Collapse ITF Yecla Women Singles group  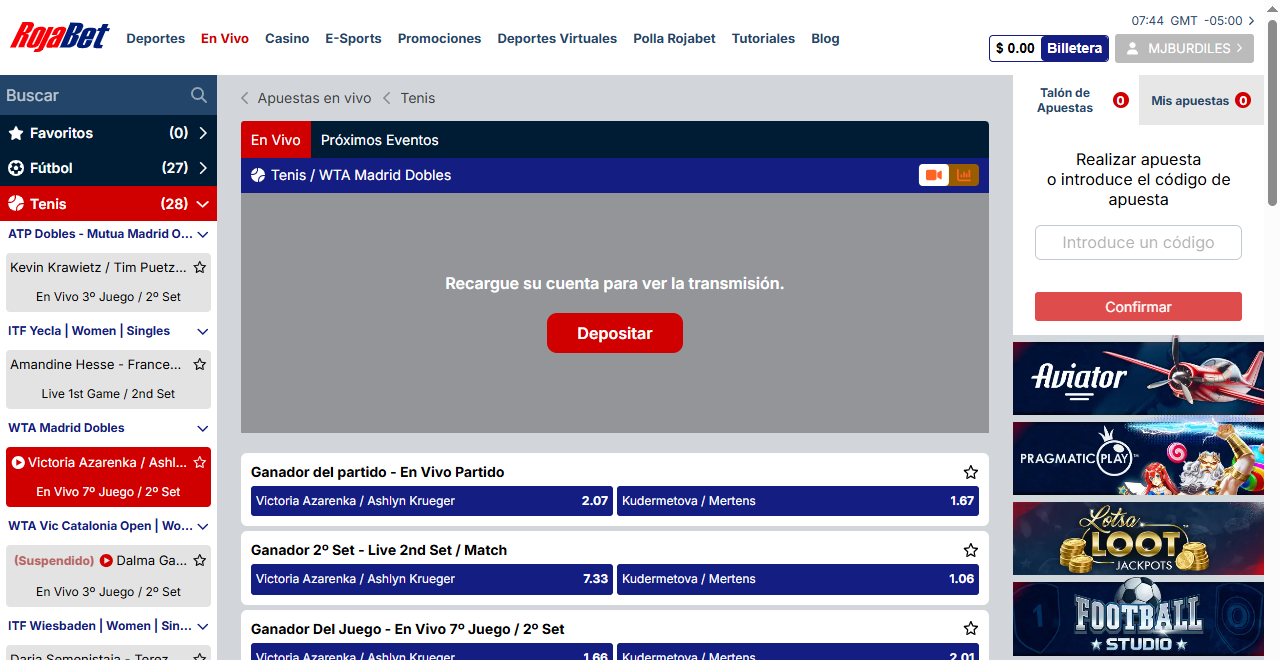pyautogui.click(x=203, y=331)
